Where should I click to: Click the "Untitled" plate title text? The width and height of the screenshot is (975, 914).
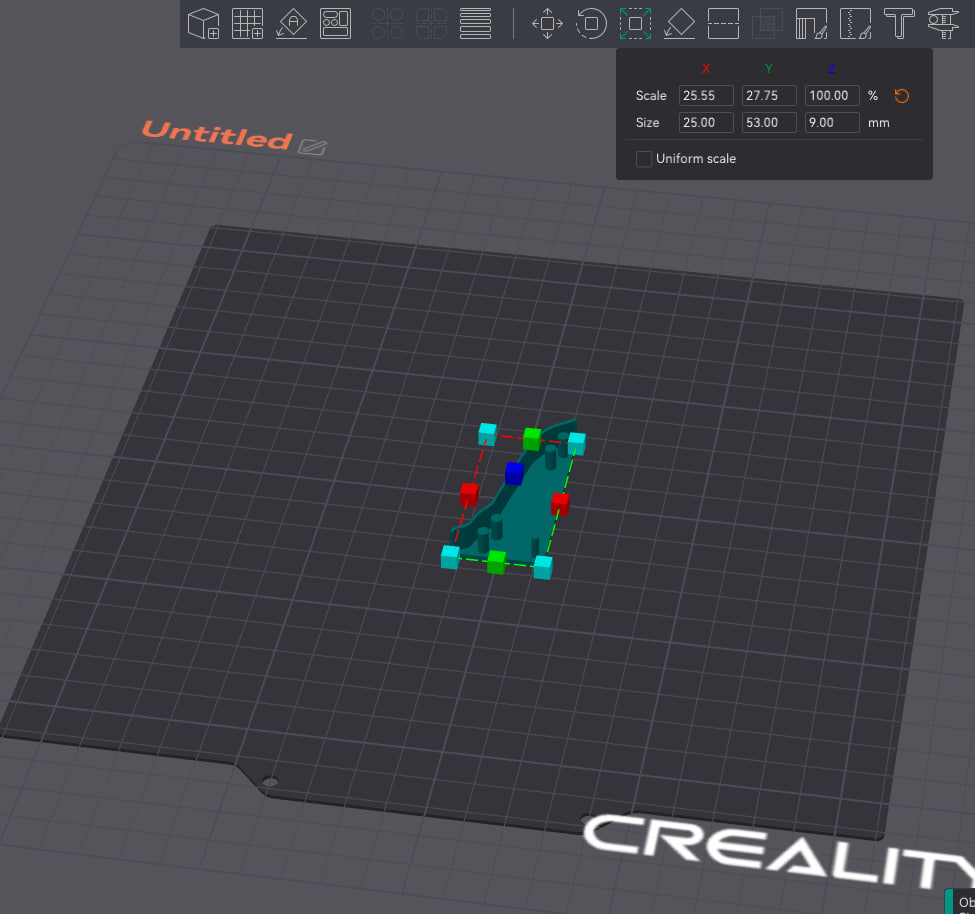(x=216, y=134)
